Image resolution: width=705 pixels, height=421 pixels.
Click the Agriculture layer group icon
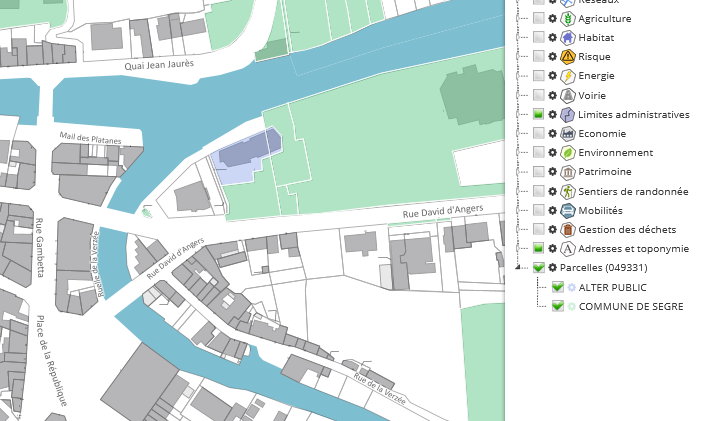[568, 19]
